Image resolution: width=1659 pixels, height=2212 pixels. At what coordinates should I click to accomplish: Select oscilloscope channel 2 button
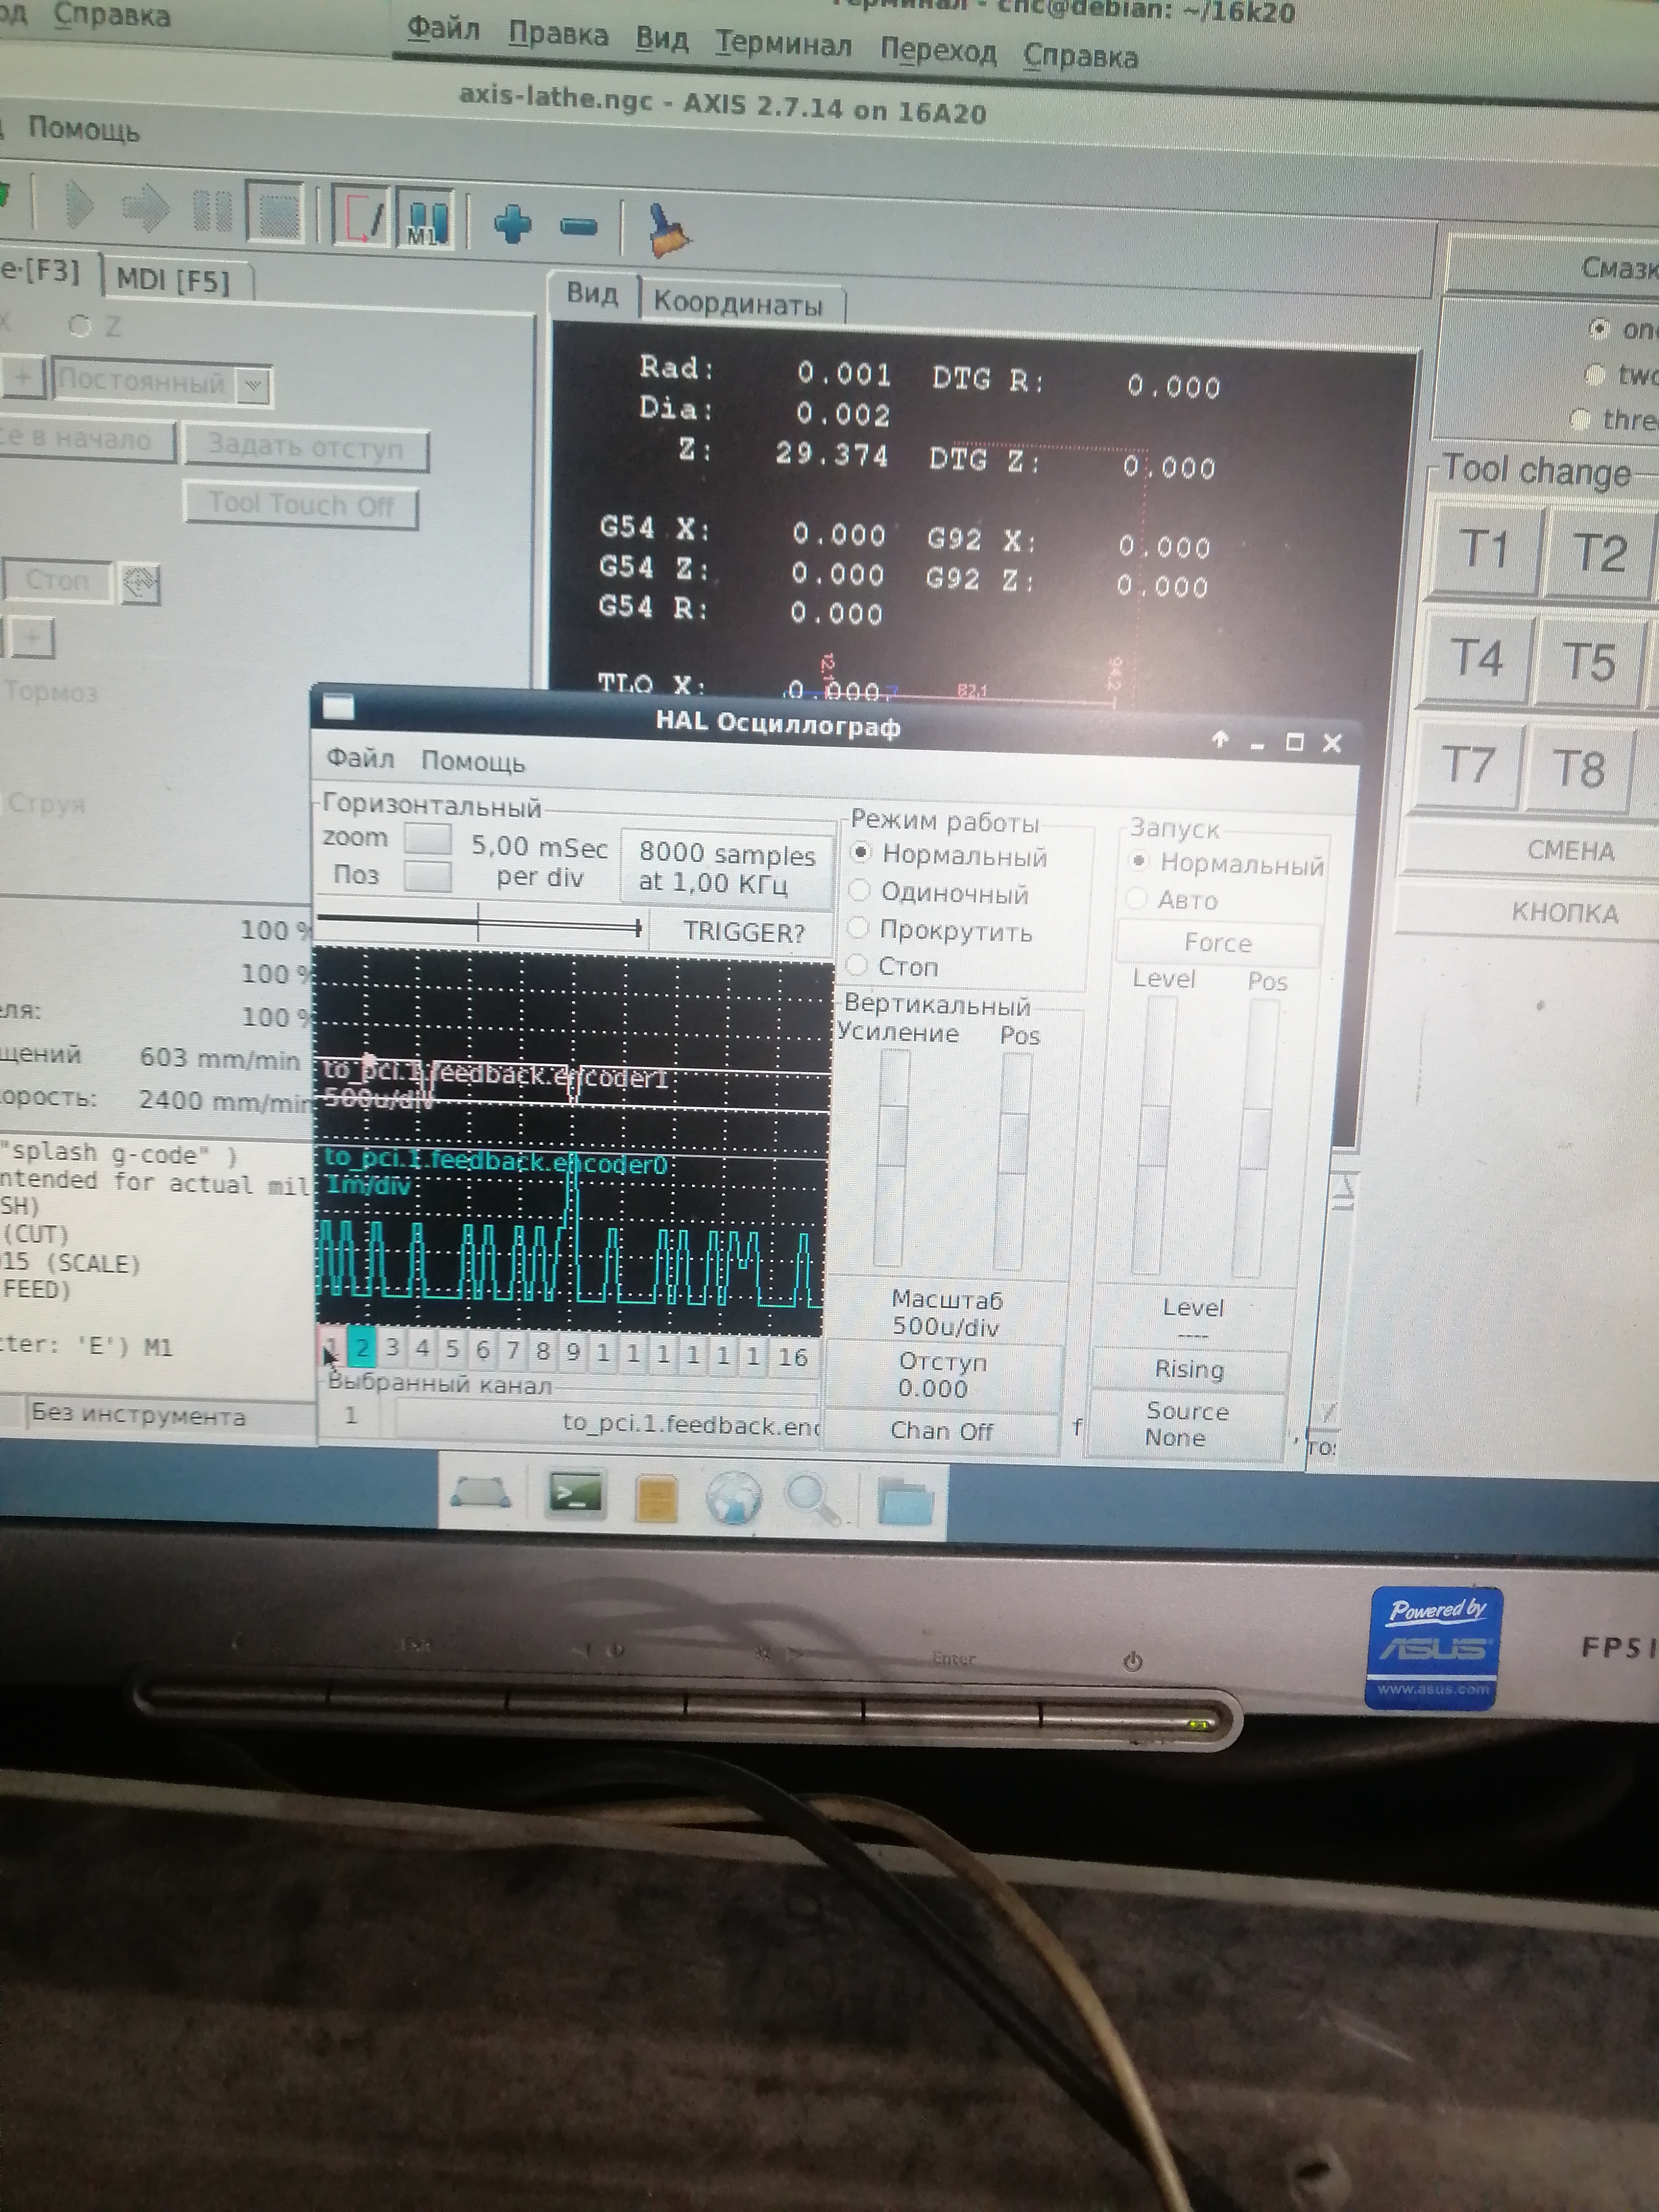click(362, 1349)
